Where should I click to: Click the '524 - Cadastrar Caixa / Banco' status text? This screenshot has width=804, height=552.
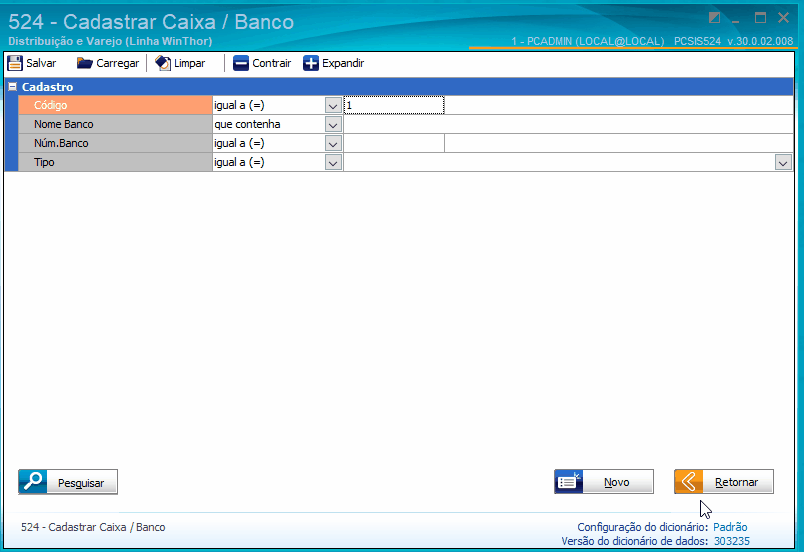[93, 527]
